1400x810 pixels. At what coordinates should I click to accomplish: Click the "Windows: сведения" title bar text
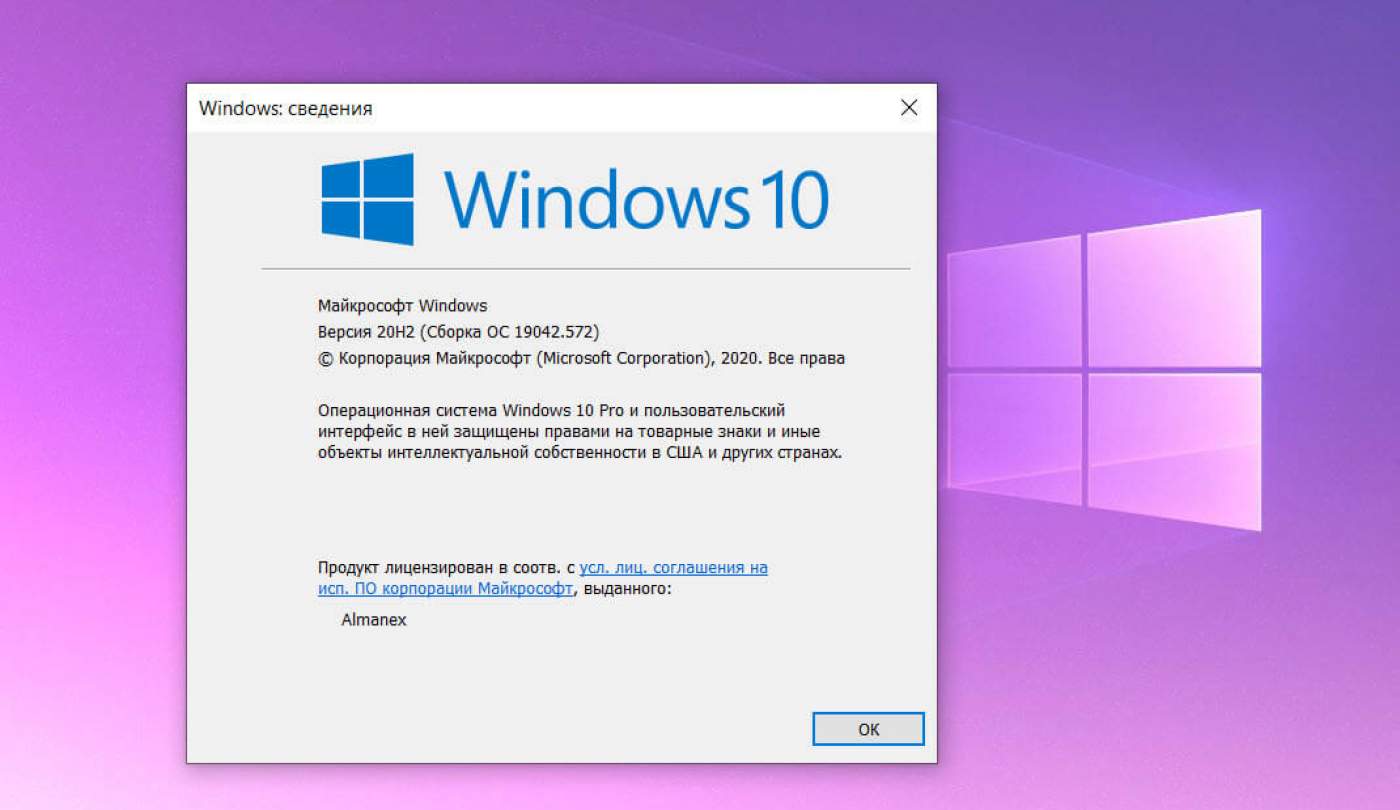click(x=286, y=108)
